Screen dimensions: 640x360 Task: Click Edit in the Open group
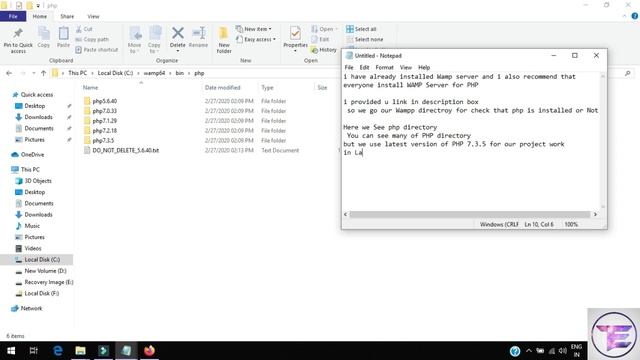pyautogui.click(x=320, y=39)
